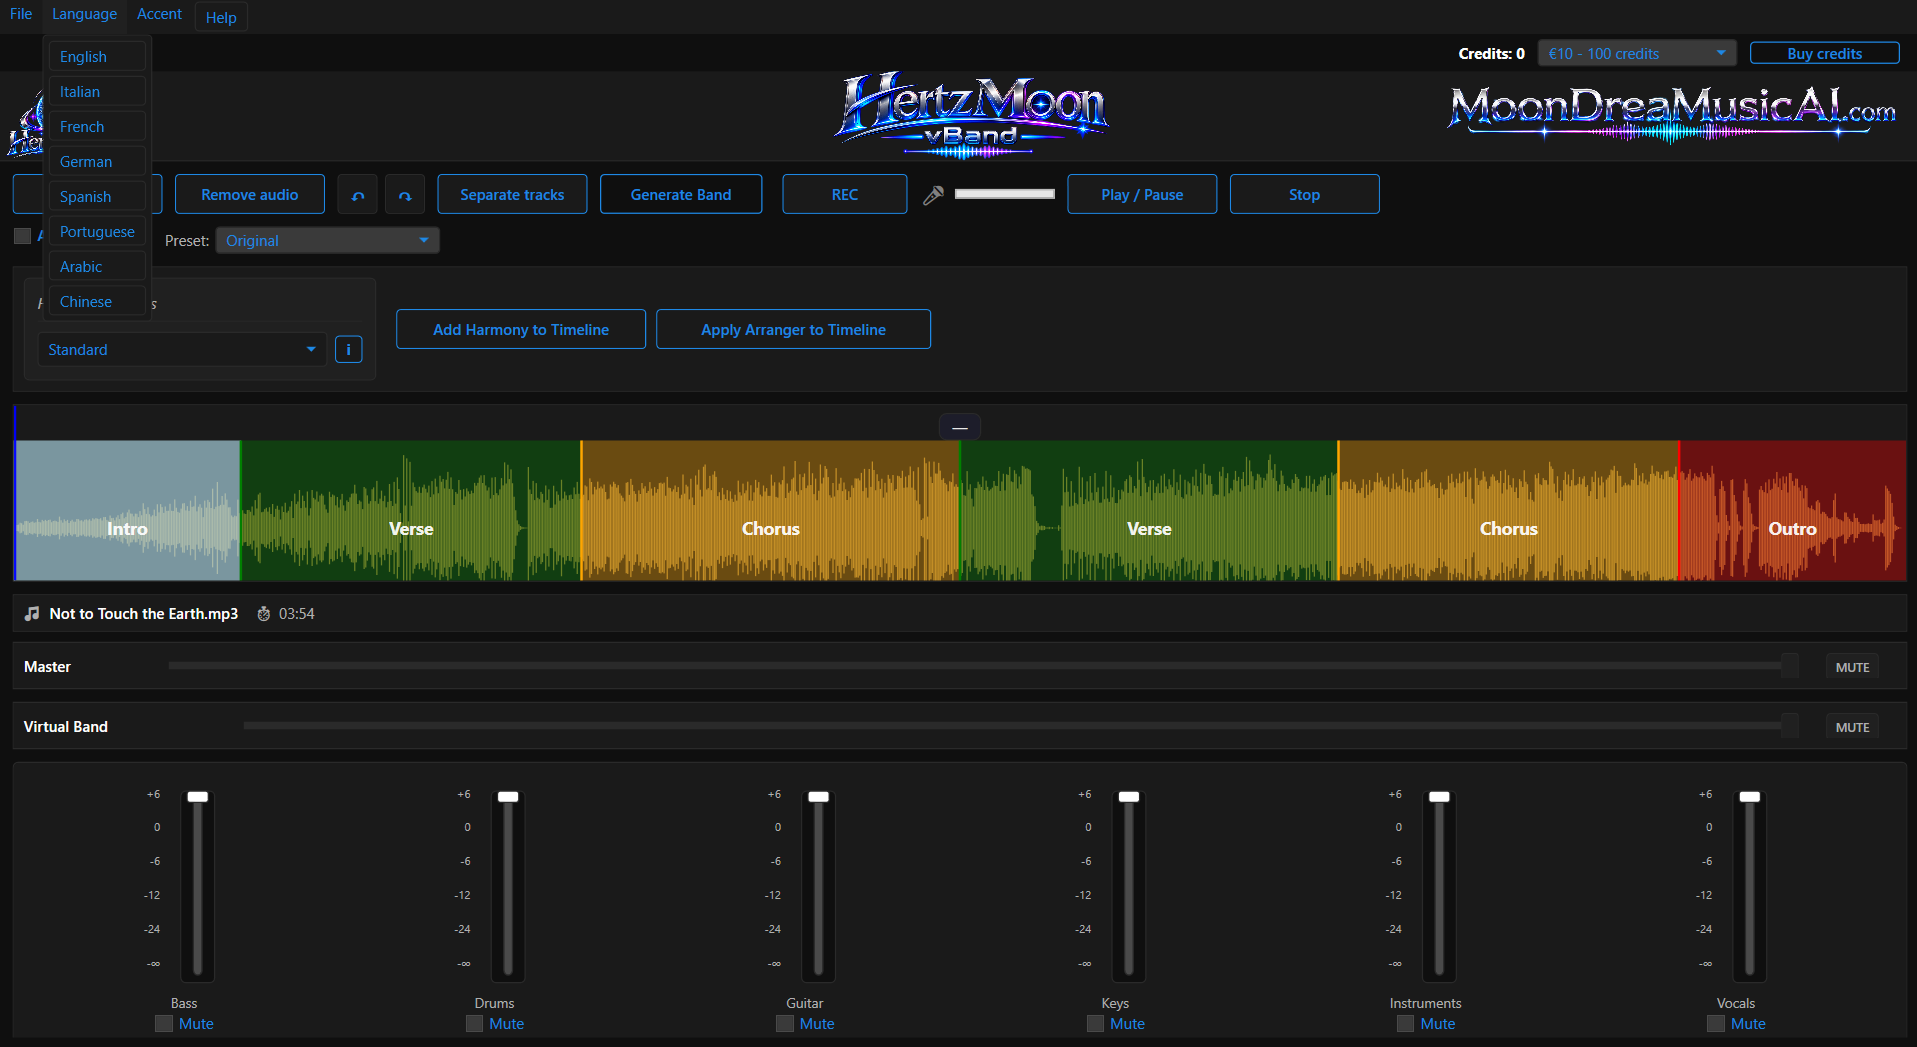Click the microphone input level bar
Screen dimensions: 1917x1047
tap(1005, 194)
